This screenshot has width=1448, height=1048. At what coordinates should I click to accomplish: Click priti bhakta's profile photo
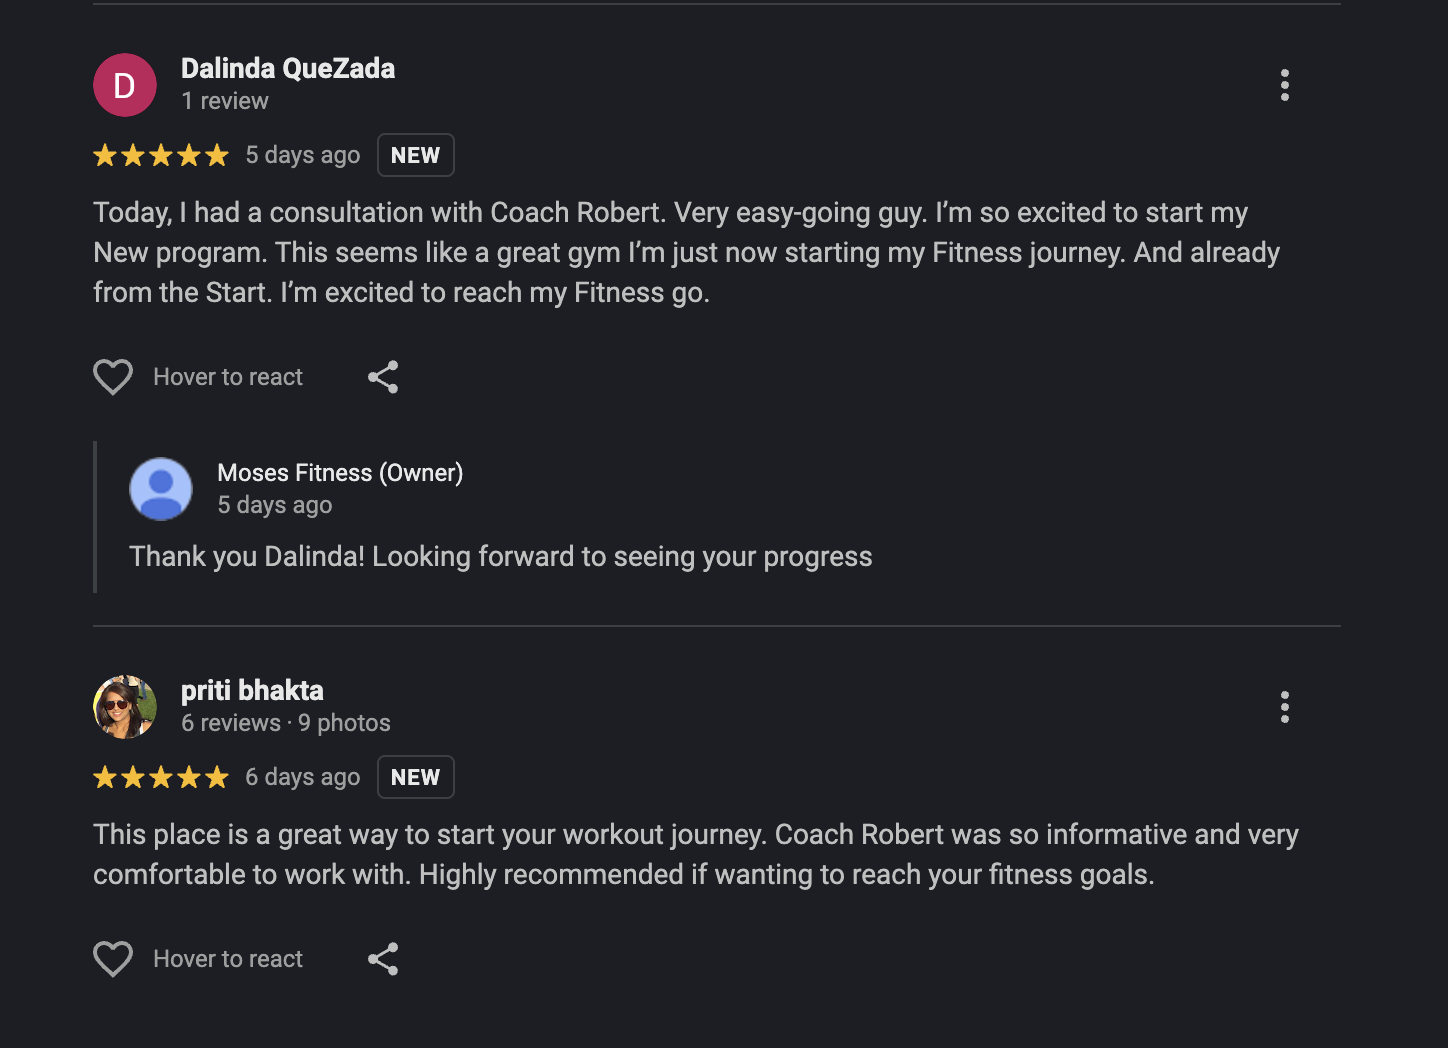point(125,707)
